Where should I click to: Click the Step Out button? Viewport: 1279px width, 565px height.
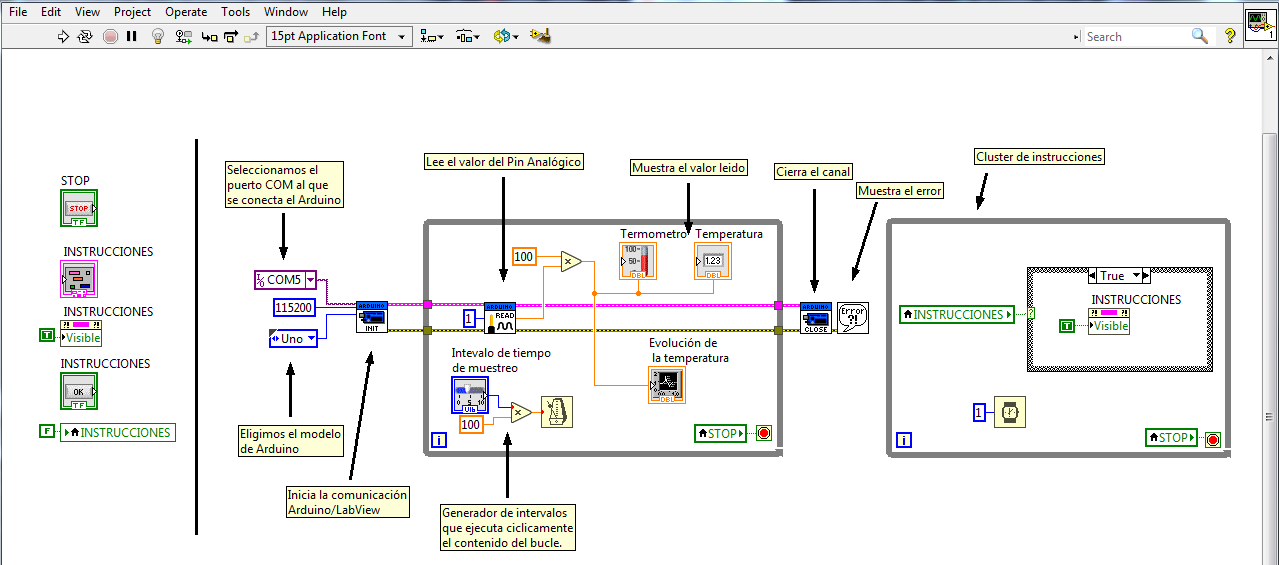(251, 36)
